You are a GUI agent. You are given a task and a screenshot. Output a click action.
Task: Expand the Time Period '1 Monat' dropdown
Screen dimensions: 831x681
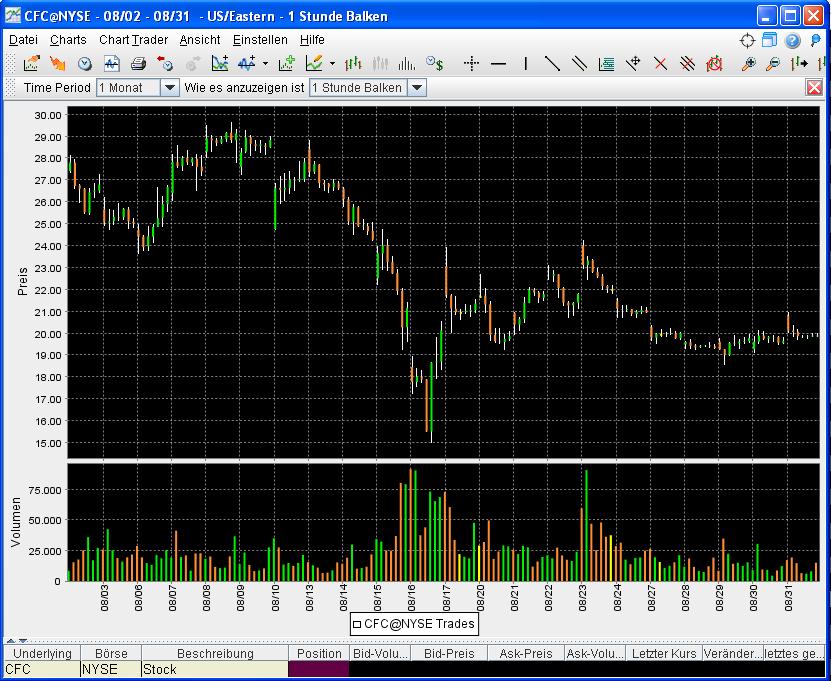pyautogui.click(x=170, y=87)
